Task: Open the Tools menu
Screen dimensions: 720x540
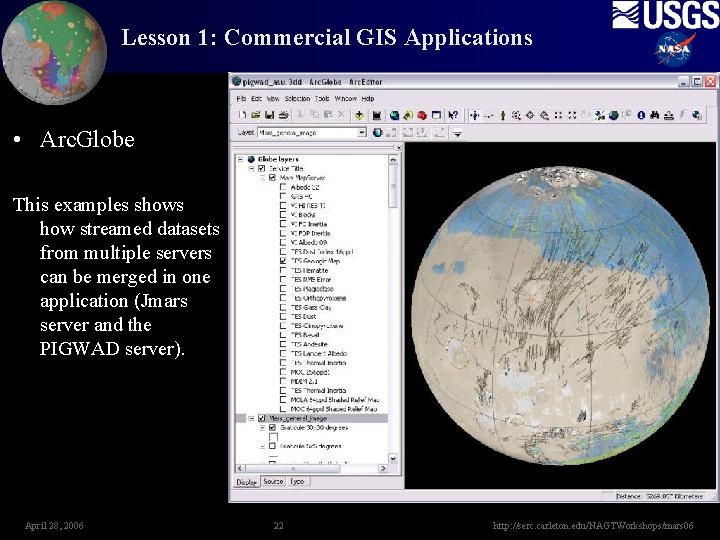Action: coord(322,98)
